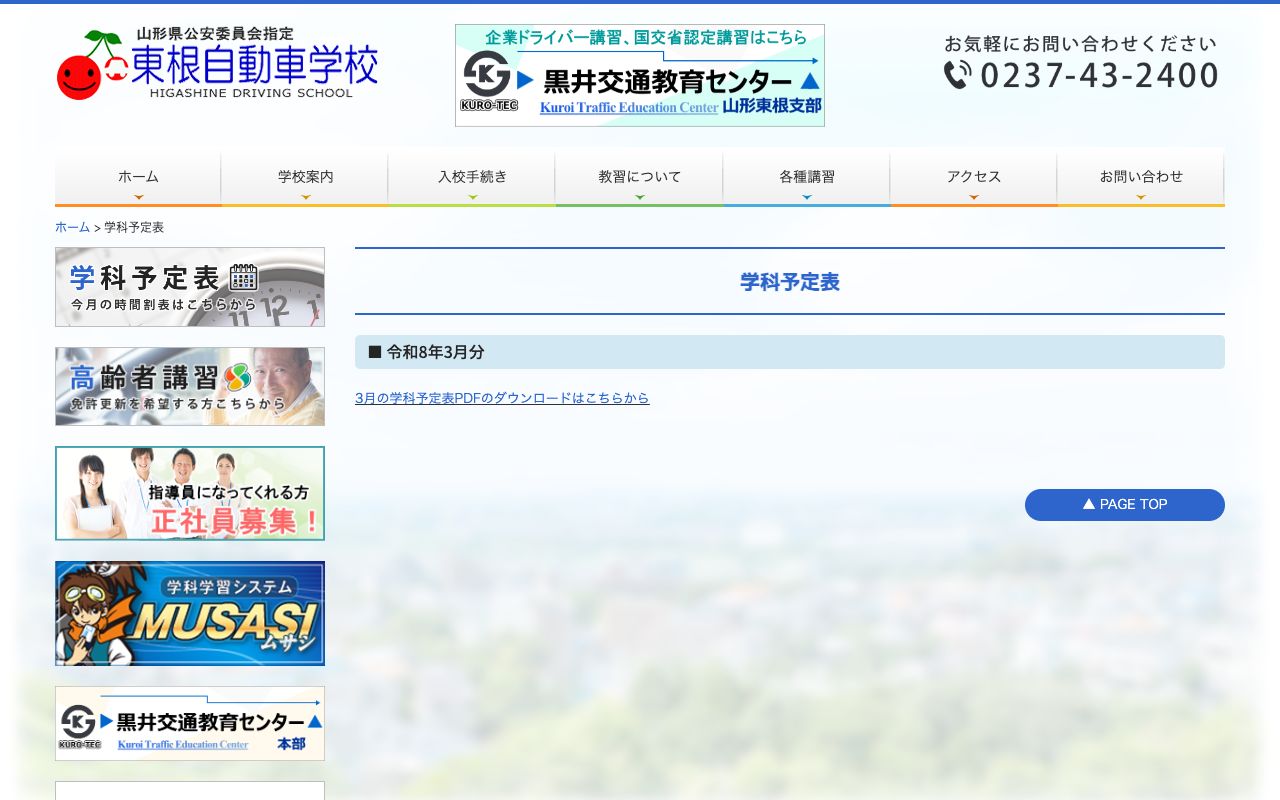Click the KURO-TEC logo in header banner
Screen dimensions: 1280x800
488,76
